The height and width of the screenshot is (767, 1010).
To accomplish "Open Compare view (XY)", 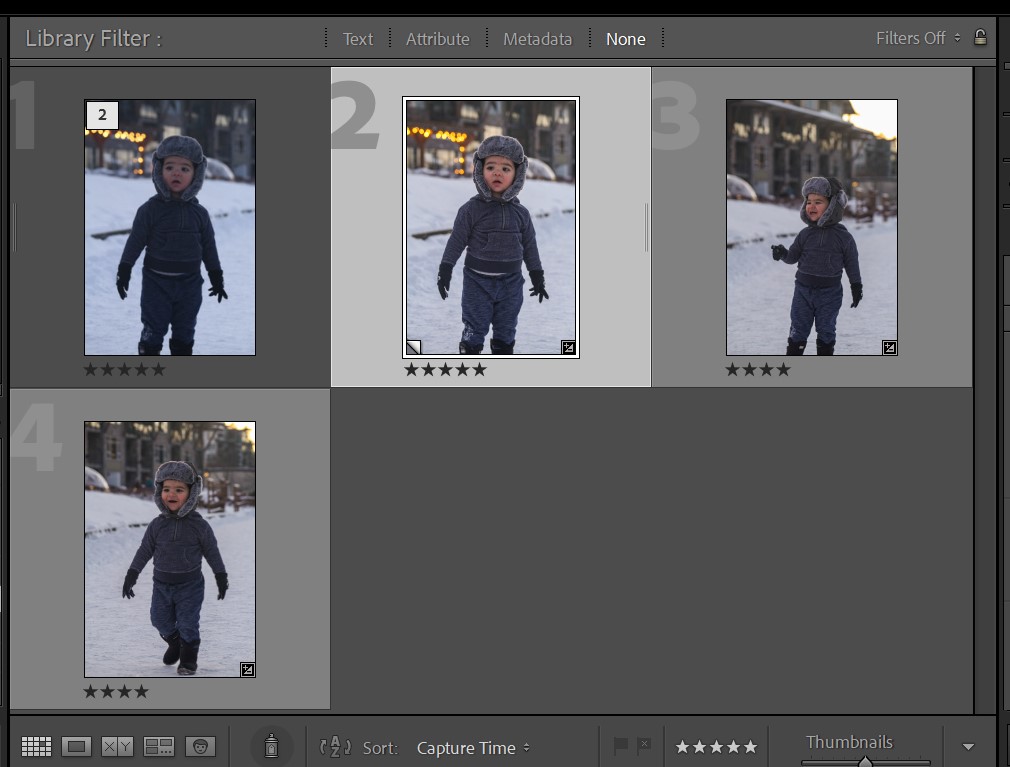I will click(118, 747).
